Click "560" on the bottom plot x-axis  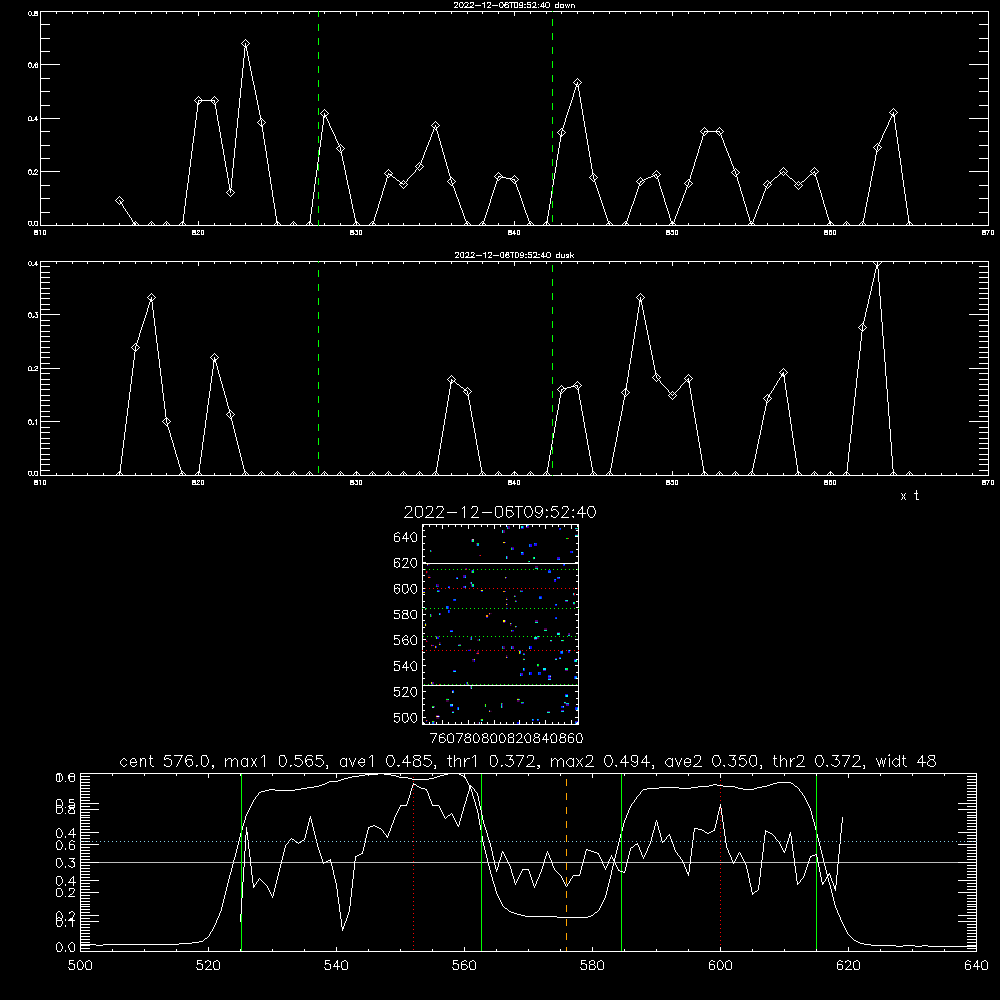[464, 966]
